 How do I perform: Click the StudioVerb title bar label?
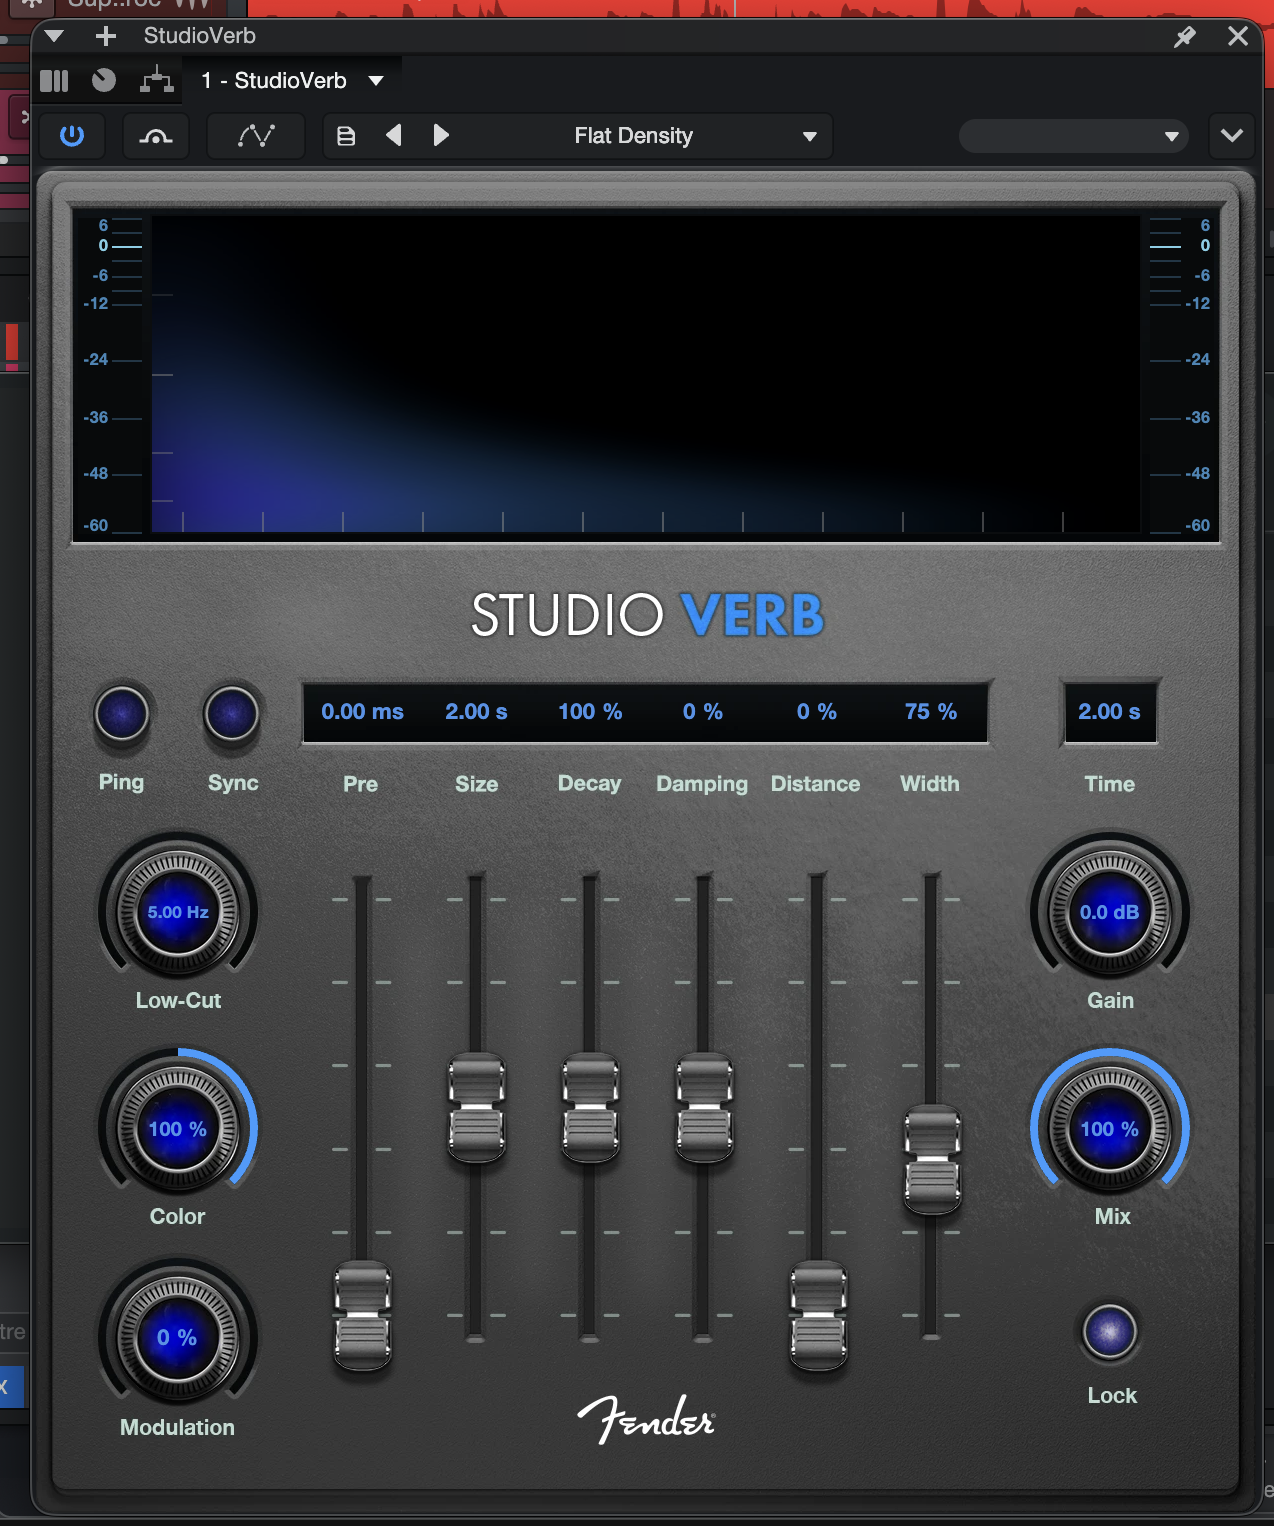(x=198, y=36)
